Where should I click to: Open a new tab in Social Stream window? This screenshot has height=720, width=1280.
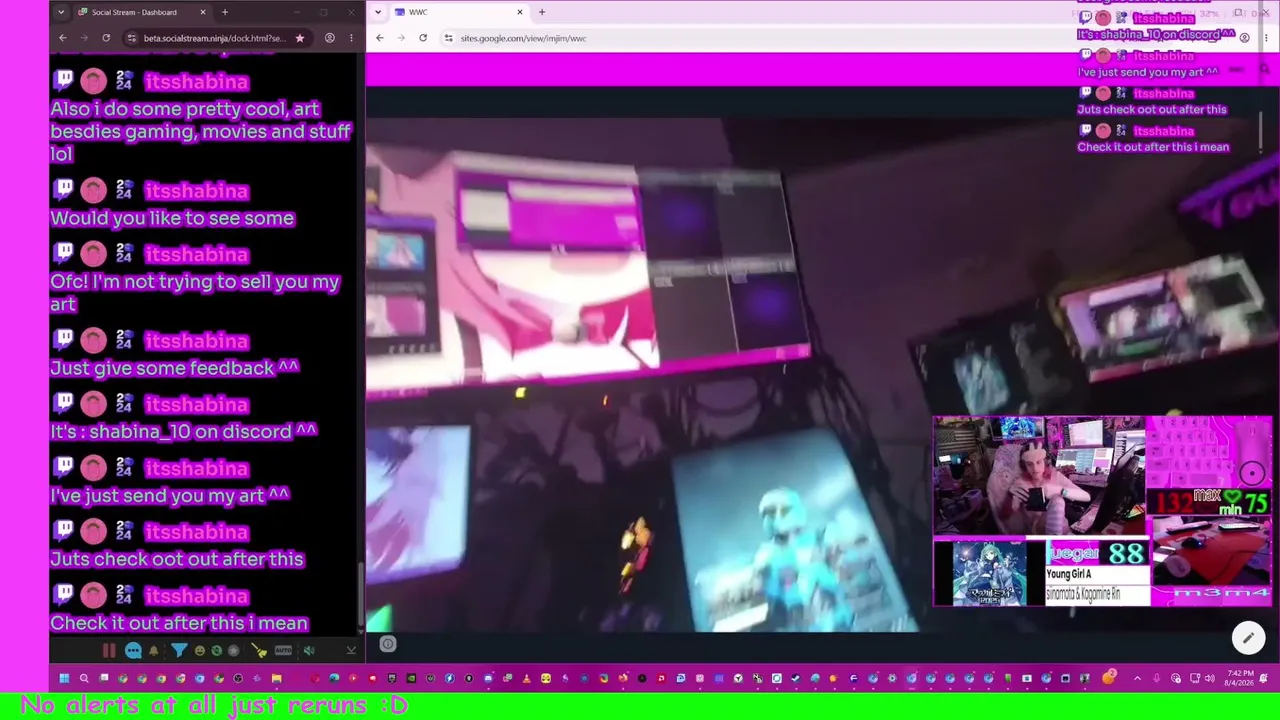click(225, 12)
